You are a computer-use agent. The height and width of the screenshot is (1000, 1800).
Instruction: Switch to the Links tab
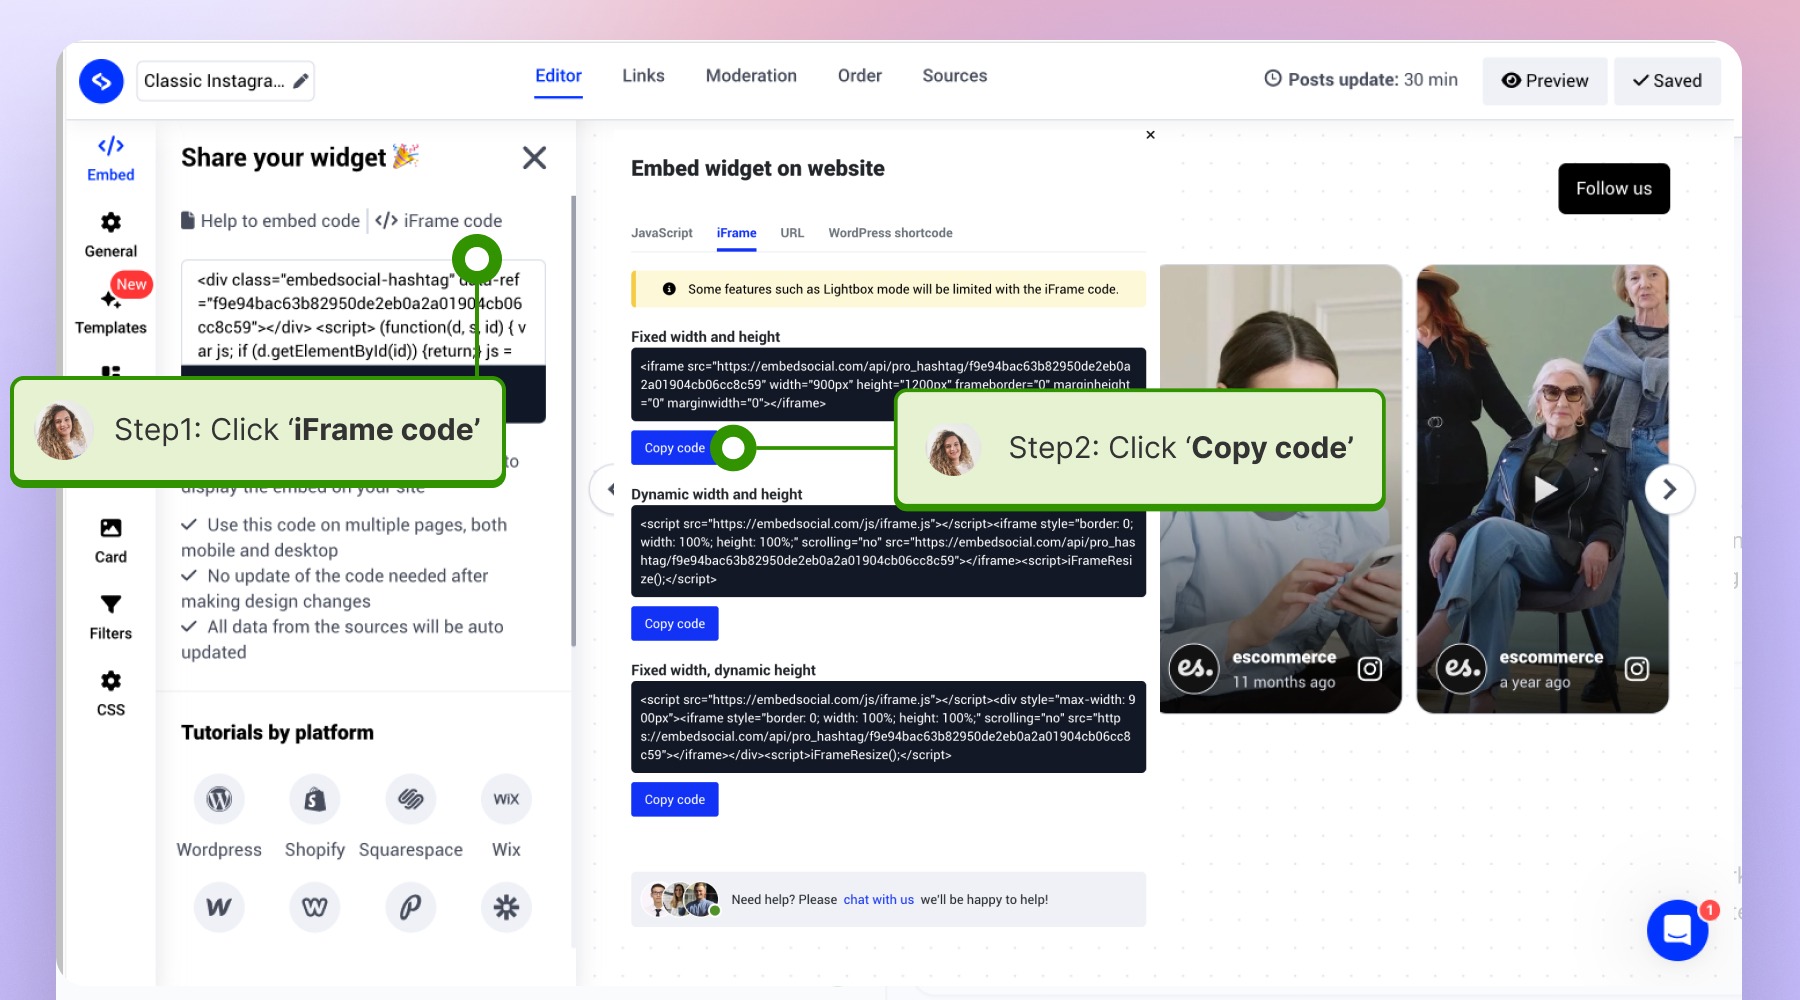pyautogui.click(x=643, y=76)
